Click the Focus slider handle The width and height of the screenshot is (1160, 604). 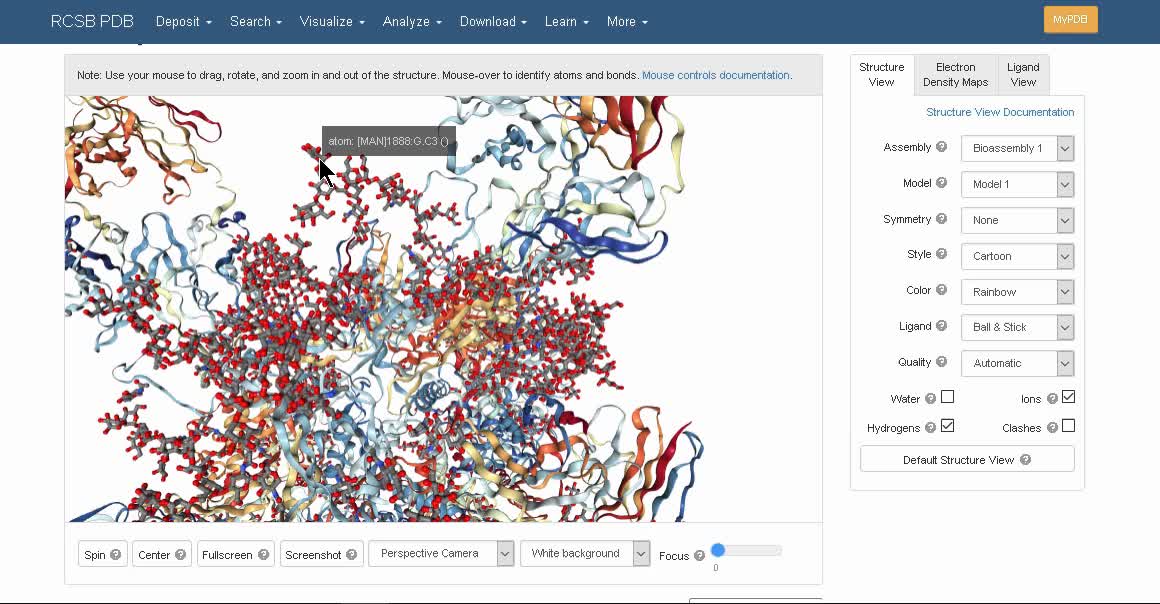coord(718,550)
